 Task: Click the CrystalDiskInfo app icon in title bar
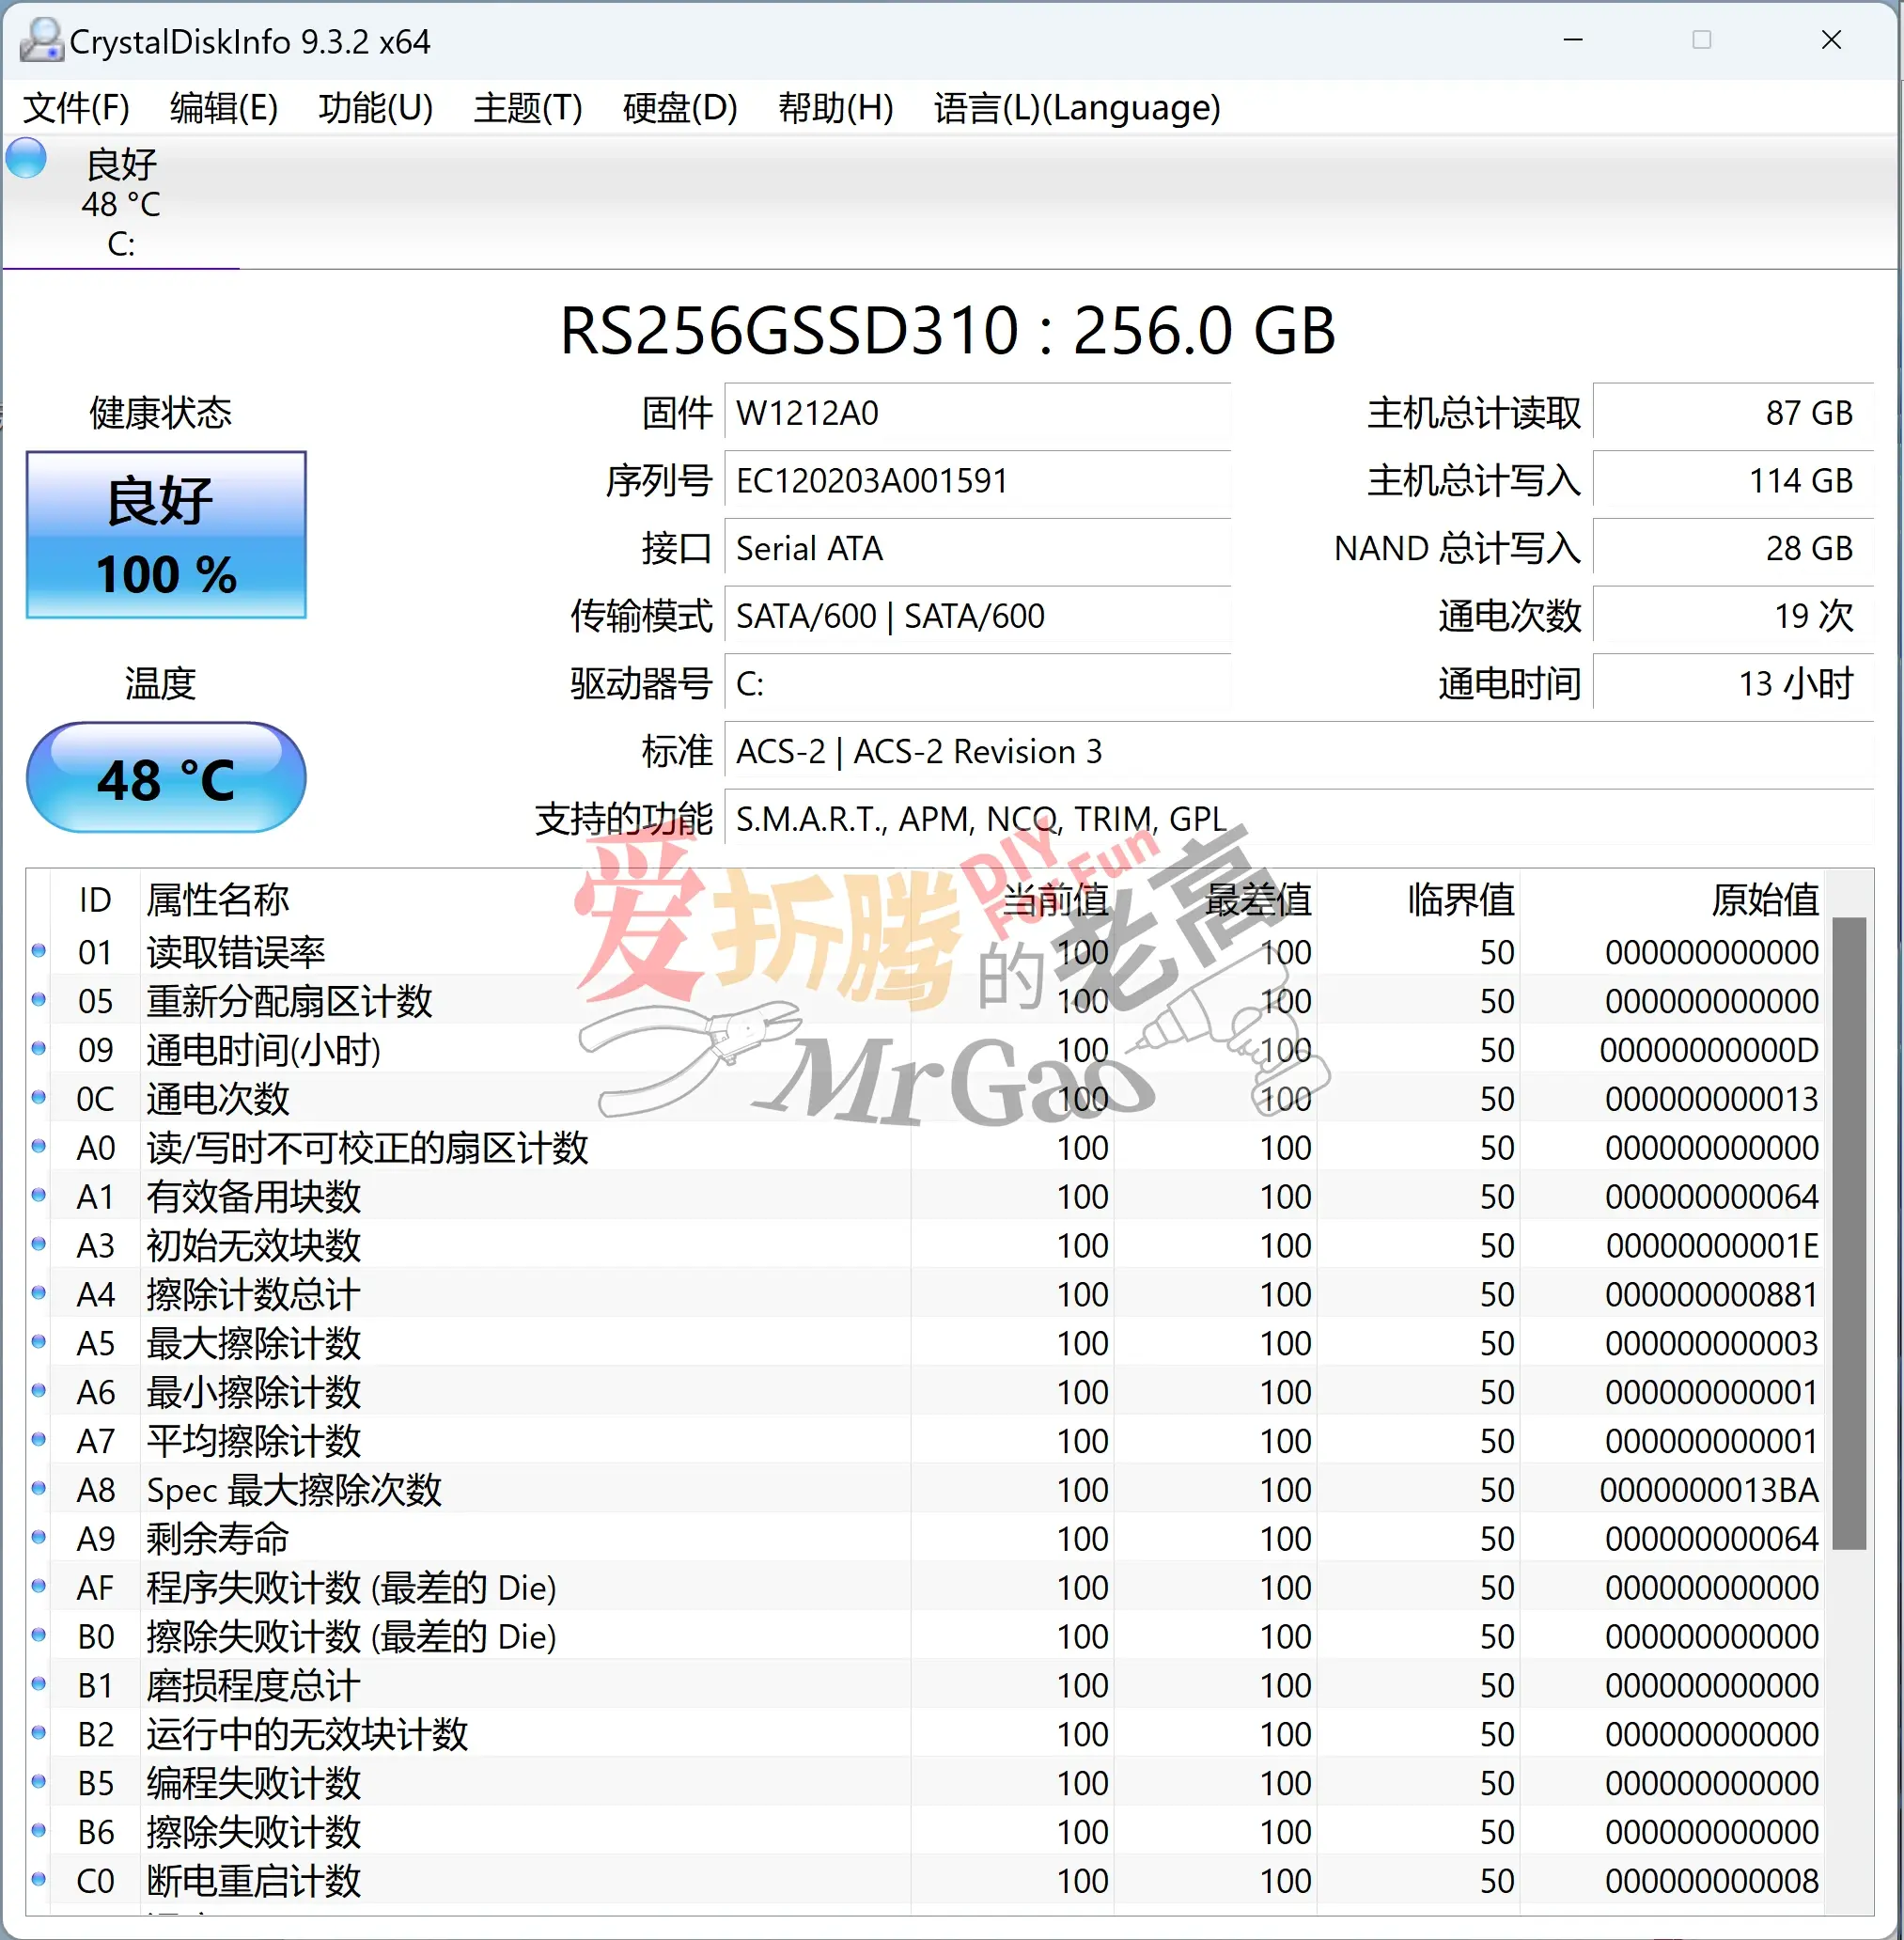click(42, 40)
